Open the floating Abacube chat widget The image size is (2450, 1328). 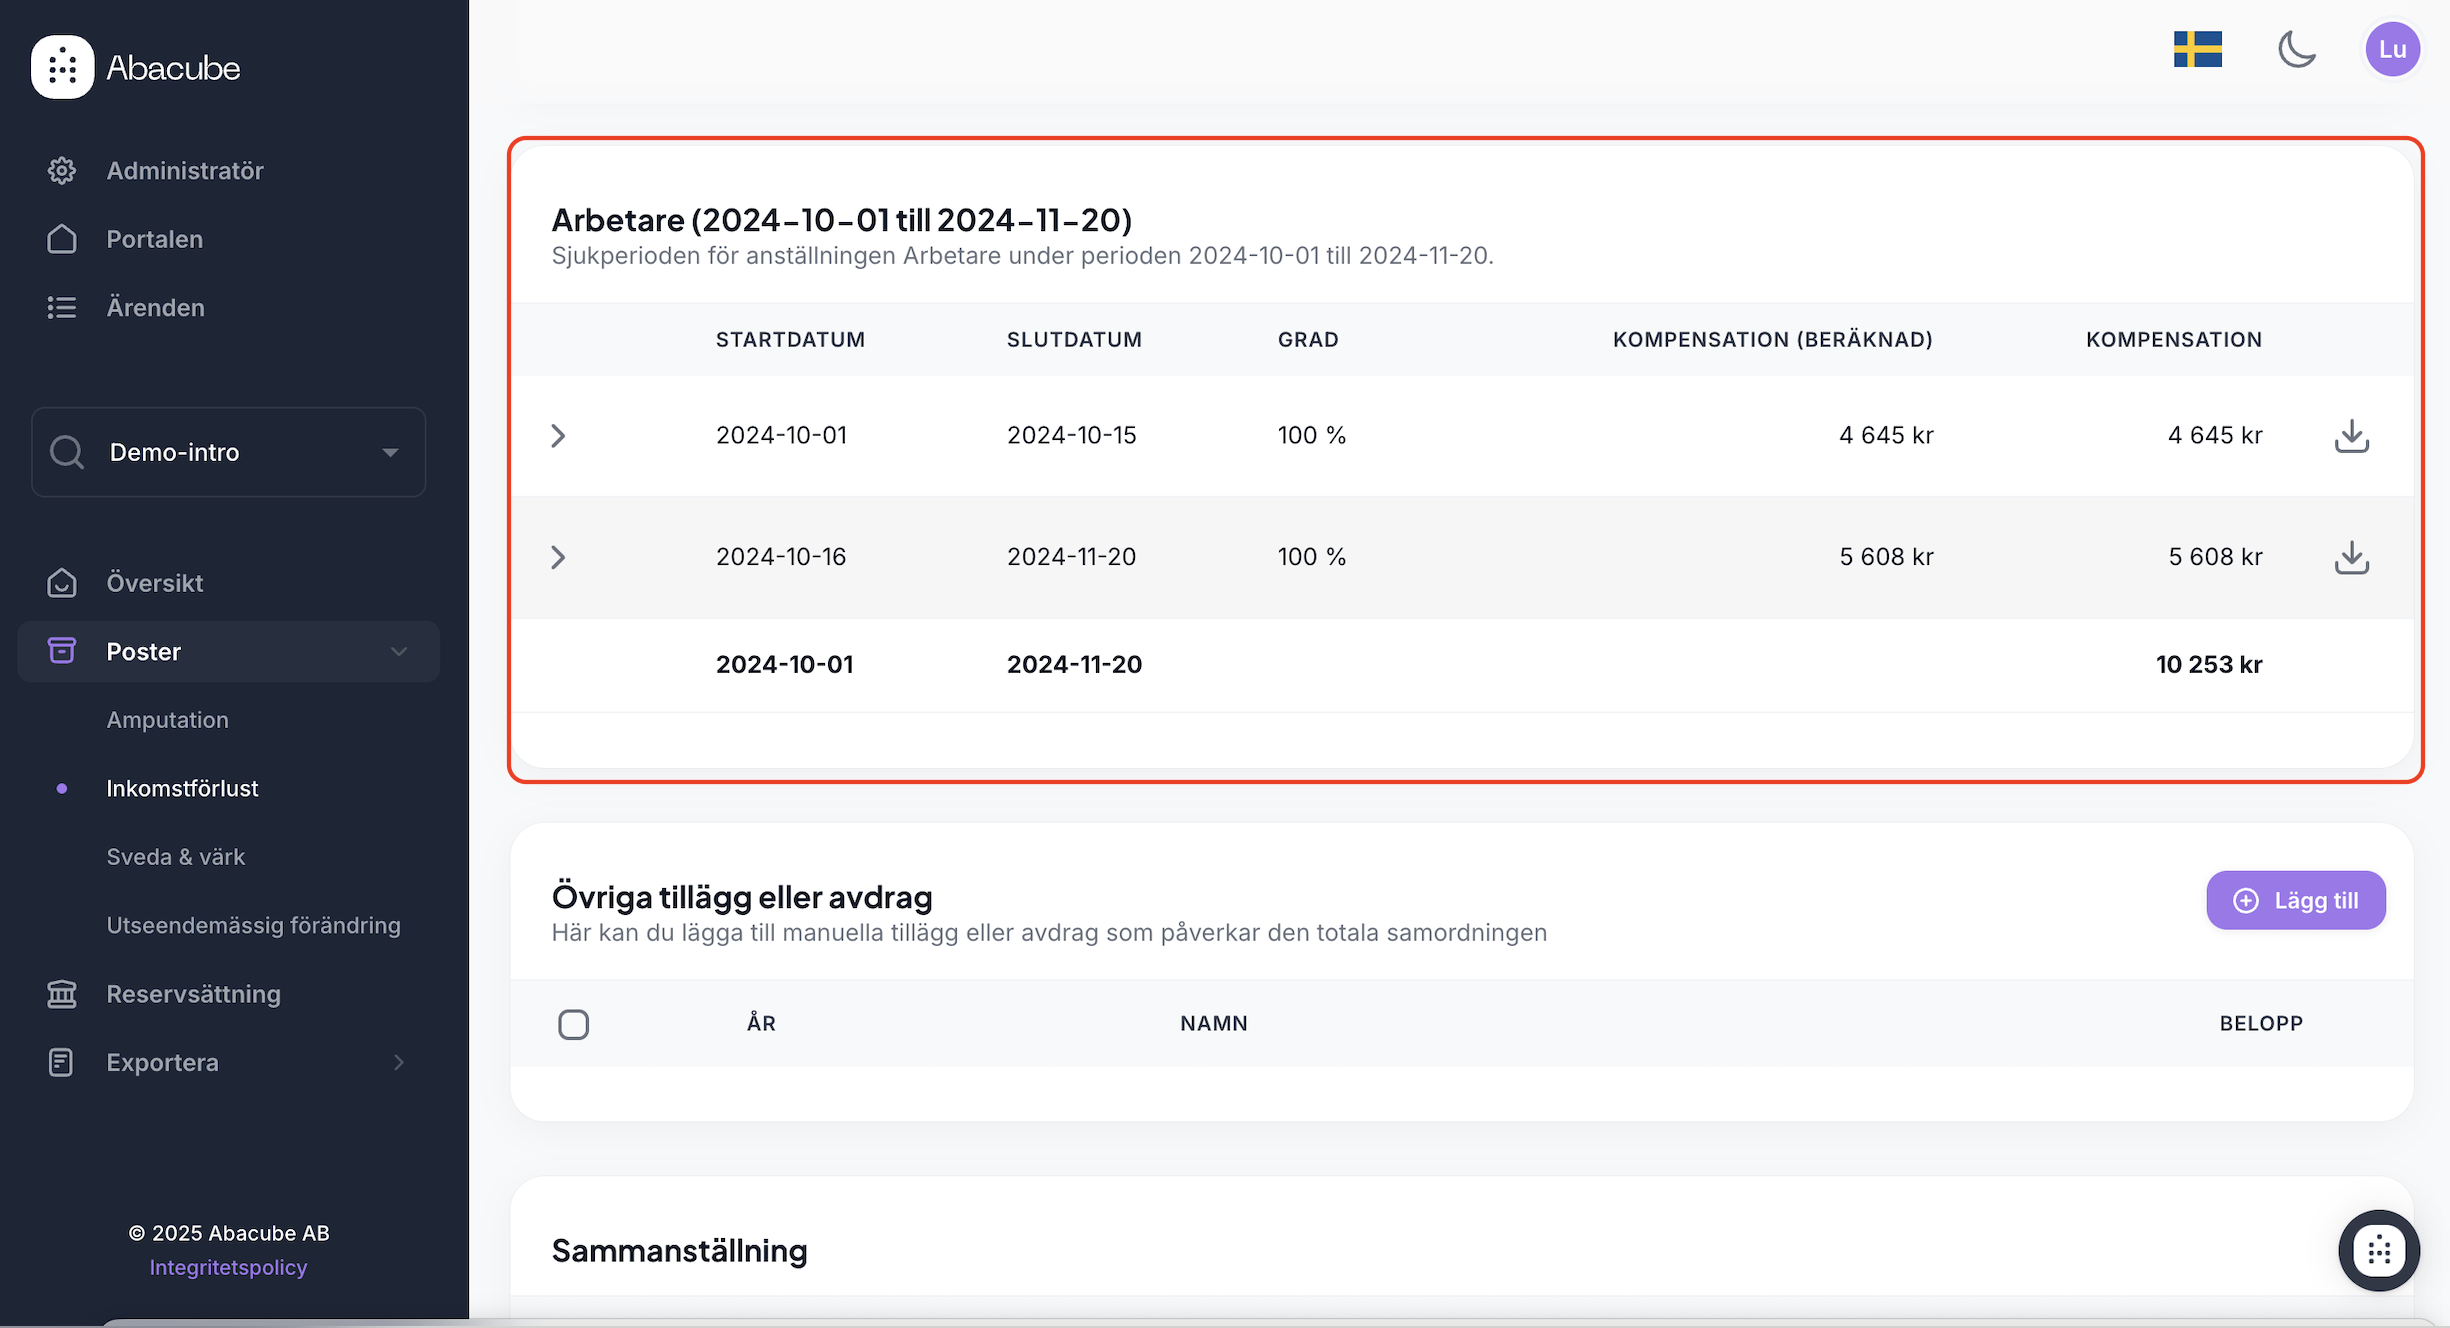click(x=2378, y=1250)
